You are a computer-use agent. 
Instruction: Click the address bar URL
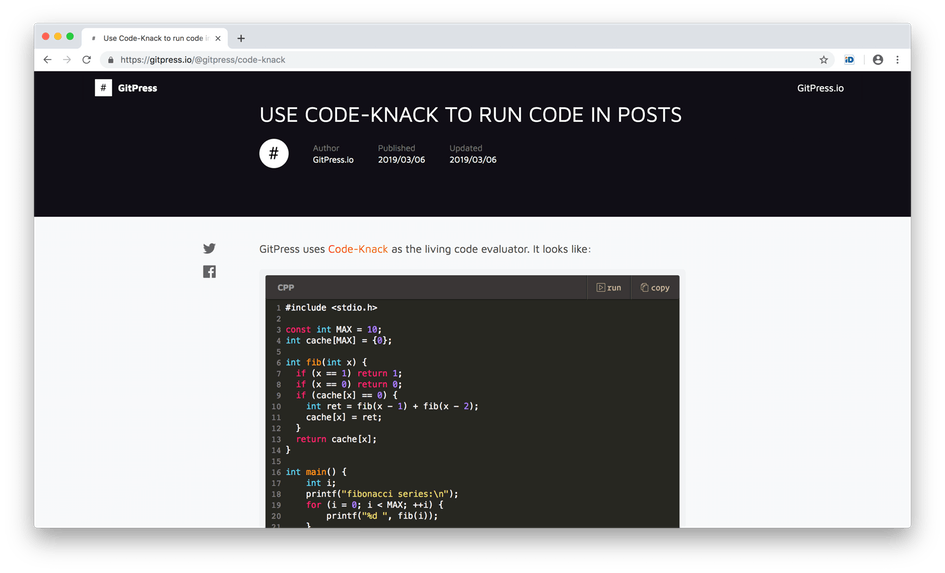tap(202, 60)
